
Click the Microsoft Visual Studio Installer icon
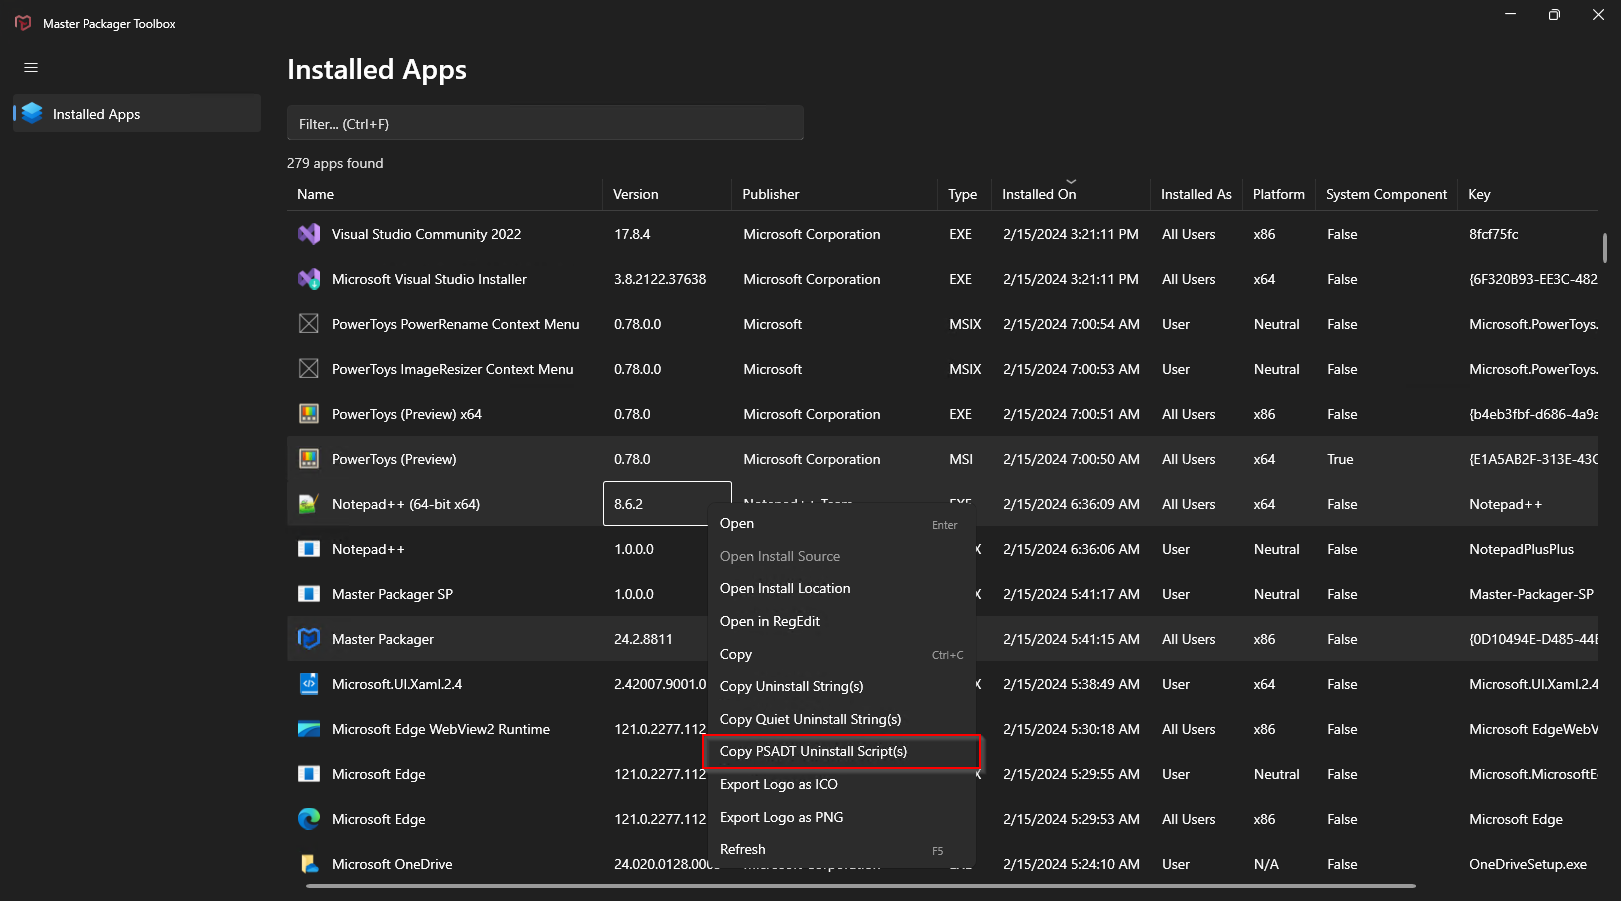pos(309,279)
